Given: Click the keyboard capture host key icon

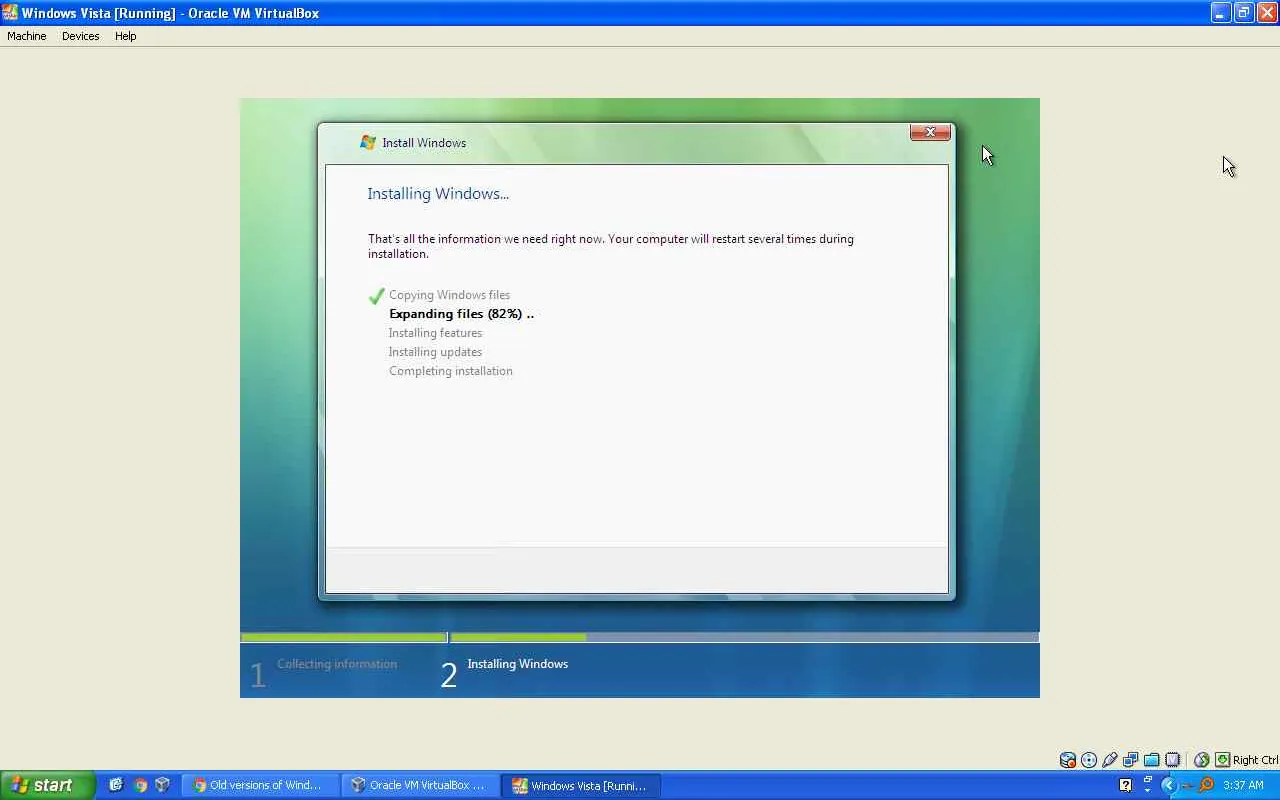Looking at the screenshot, I should click(x=1222, y=760).
